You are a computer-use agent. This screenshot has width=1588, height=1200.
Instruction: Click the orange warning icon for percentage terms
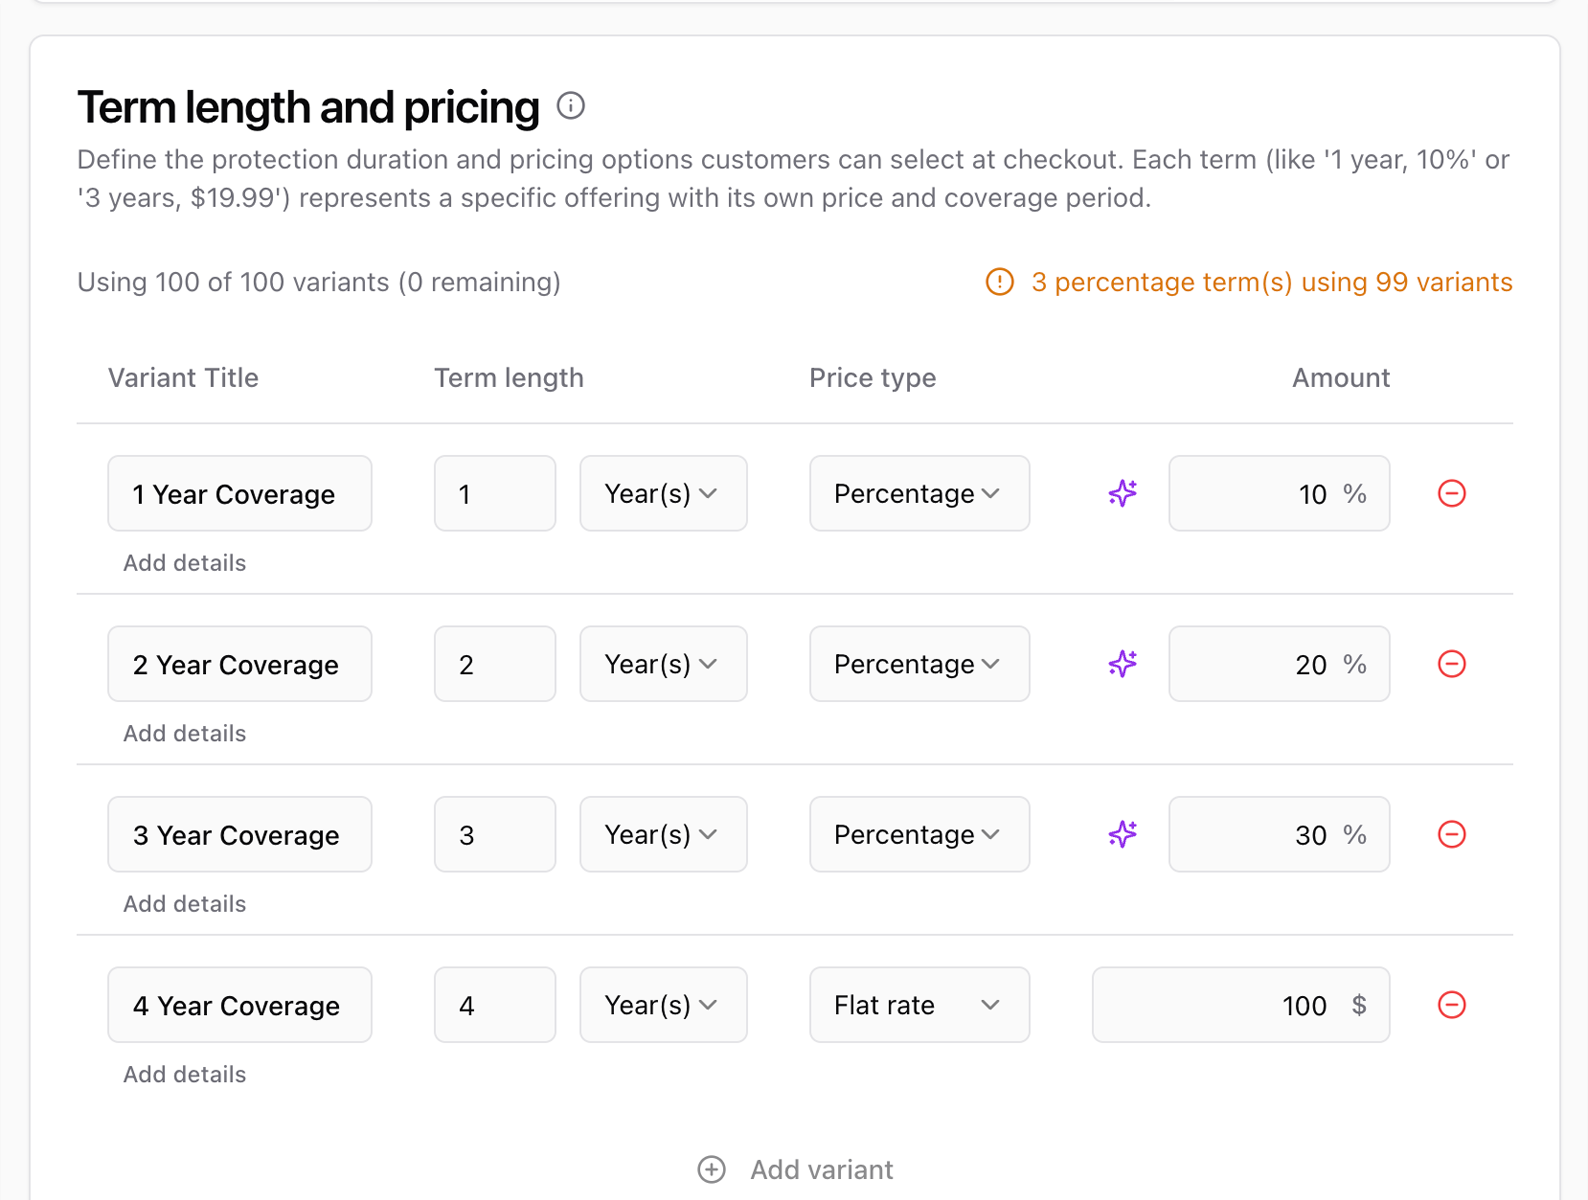point(999,282)
